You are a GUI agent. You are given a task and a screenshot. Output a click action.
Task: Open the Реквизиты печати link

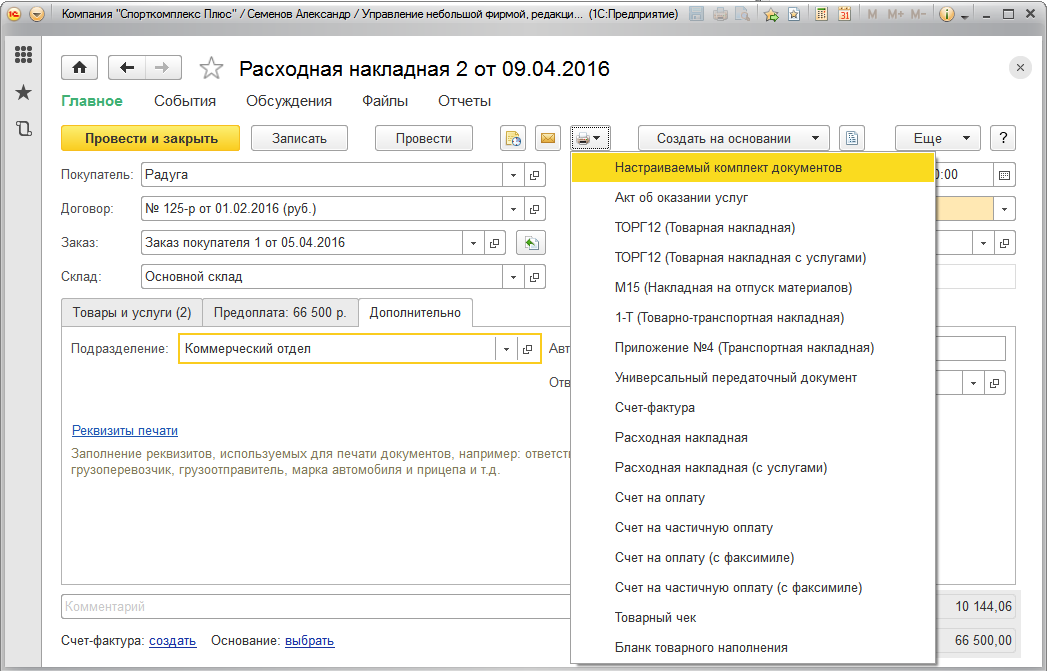[x=125, y=430]
